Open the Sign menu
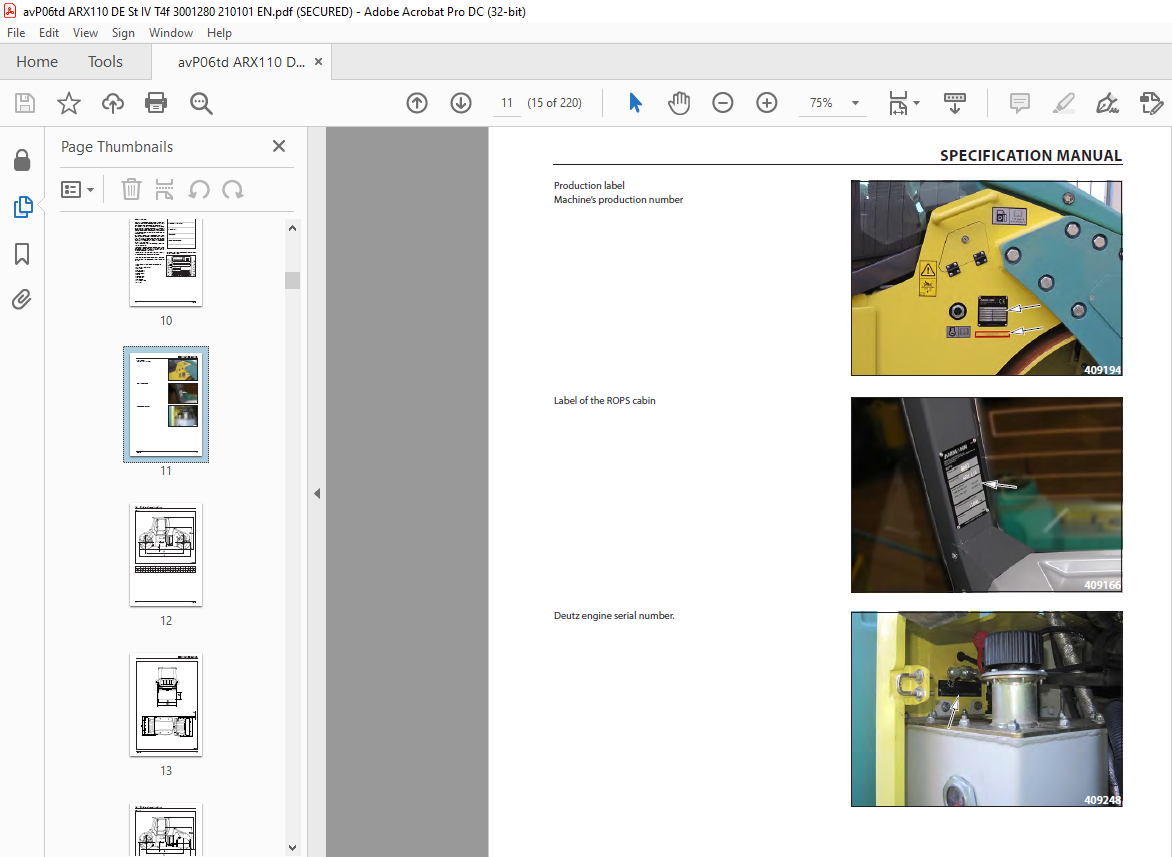 tap(123, 33)
